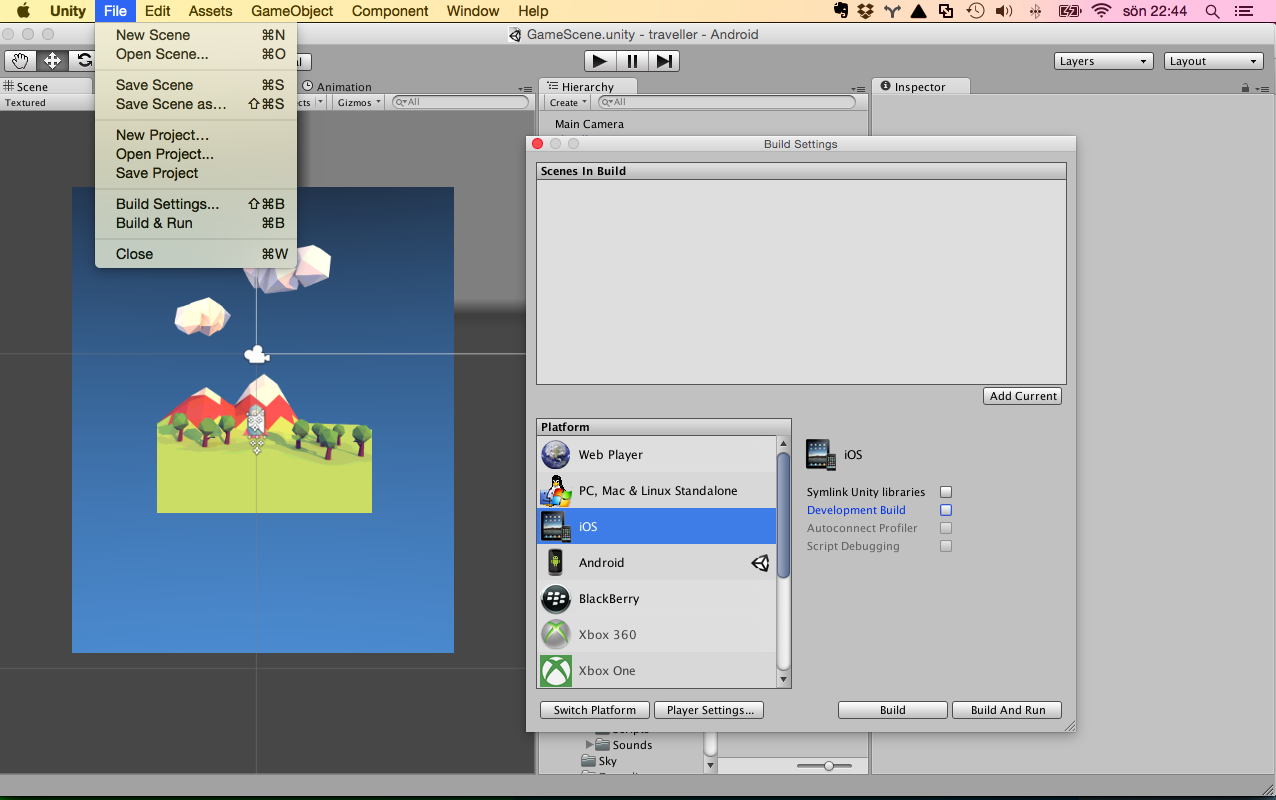
Task: Click the Android phone icon
Action: click(556, 563)
